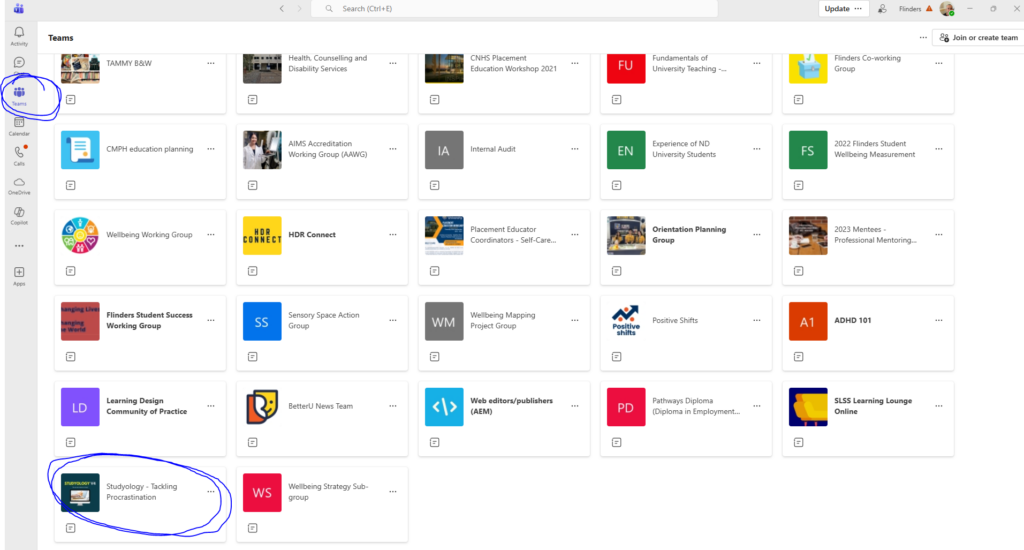Open the profile picture avatar
This screenshot has height=550, width=1024.
point(946,9)
